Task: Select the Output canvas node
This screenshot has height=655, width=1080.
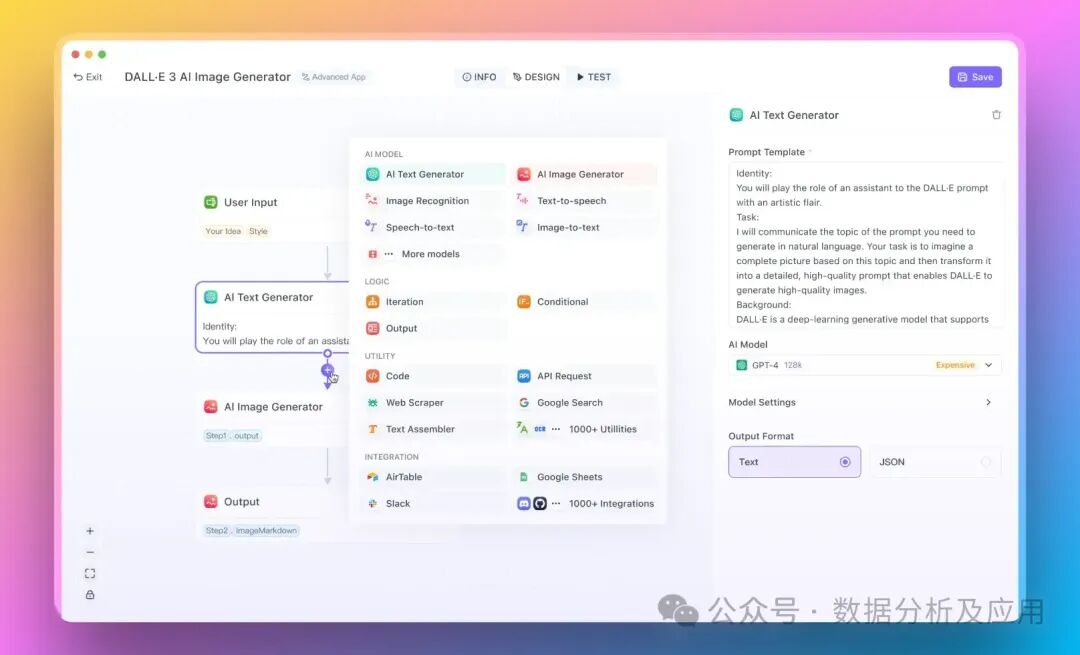Action: coord(273,514)
